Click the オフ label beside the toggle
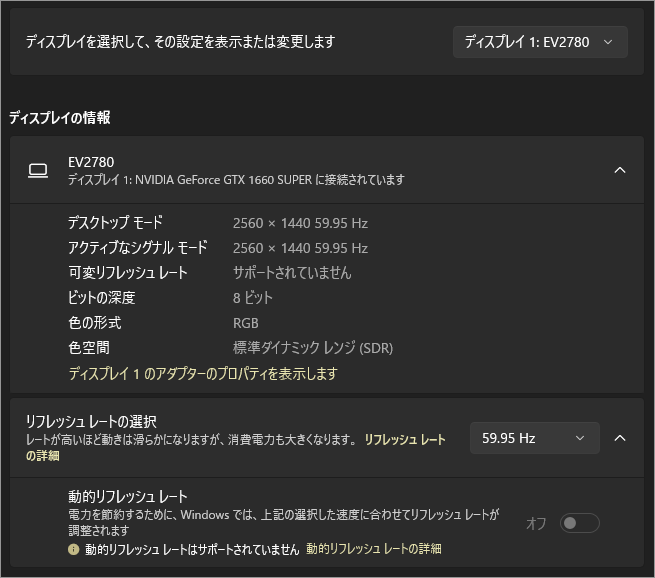The height and width of the screenshot is (578, 655). pyautogui.click(x=536, y=523)
